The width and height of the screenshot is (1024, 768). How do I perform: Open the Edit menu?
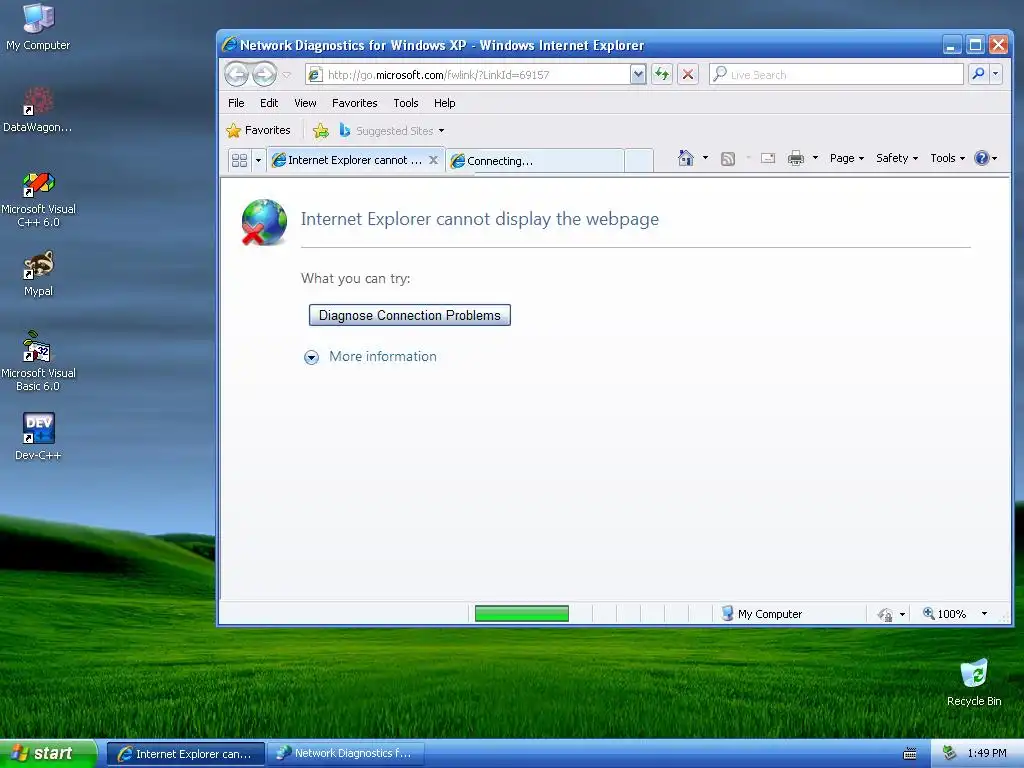pos(268,103)
